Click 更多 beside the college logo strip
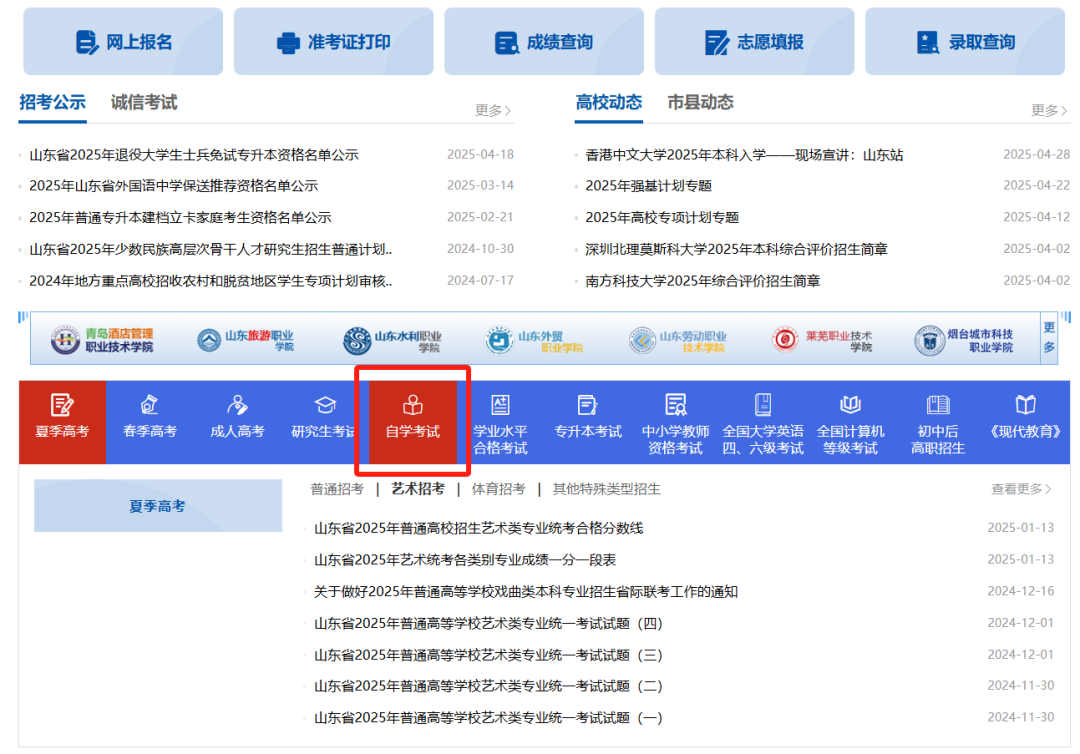1080x754 pixels. [1049, 337]
